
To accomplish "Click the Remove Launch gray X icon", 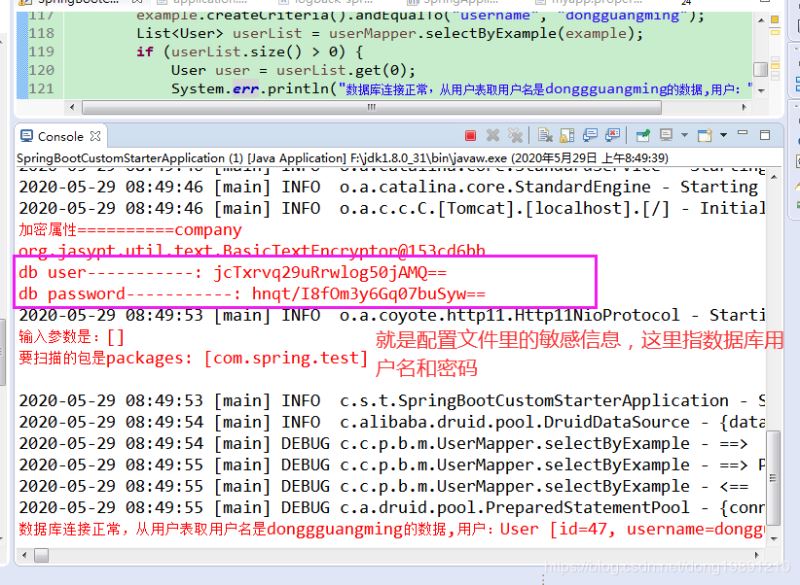I will pos(493,136).
